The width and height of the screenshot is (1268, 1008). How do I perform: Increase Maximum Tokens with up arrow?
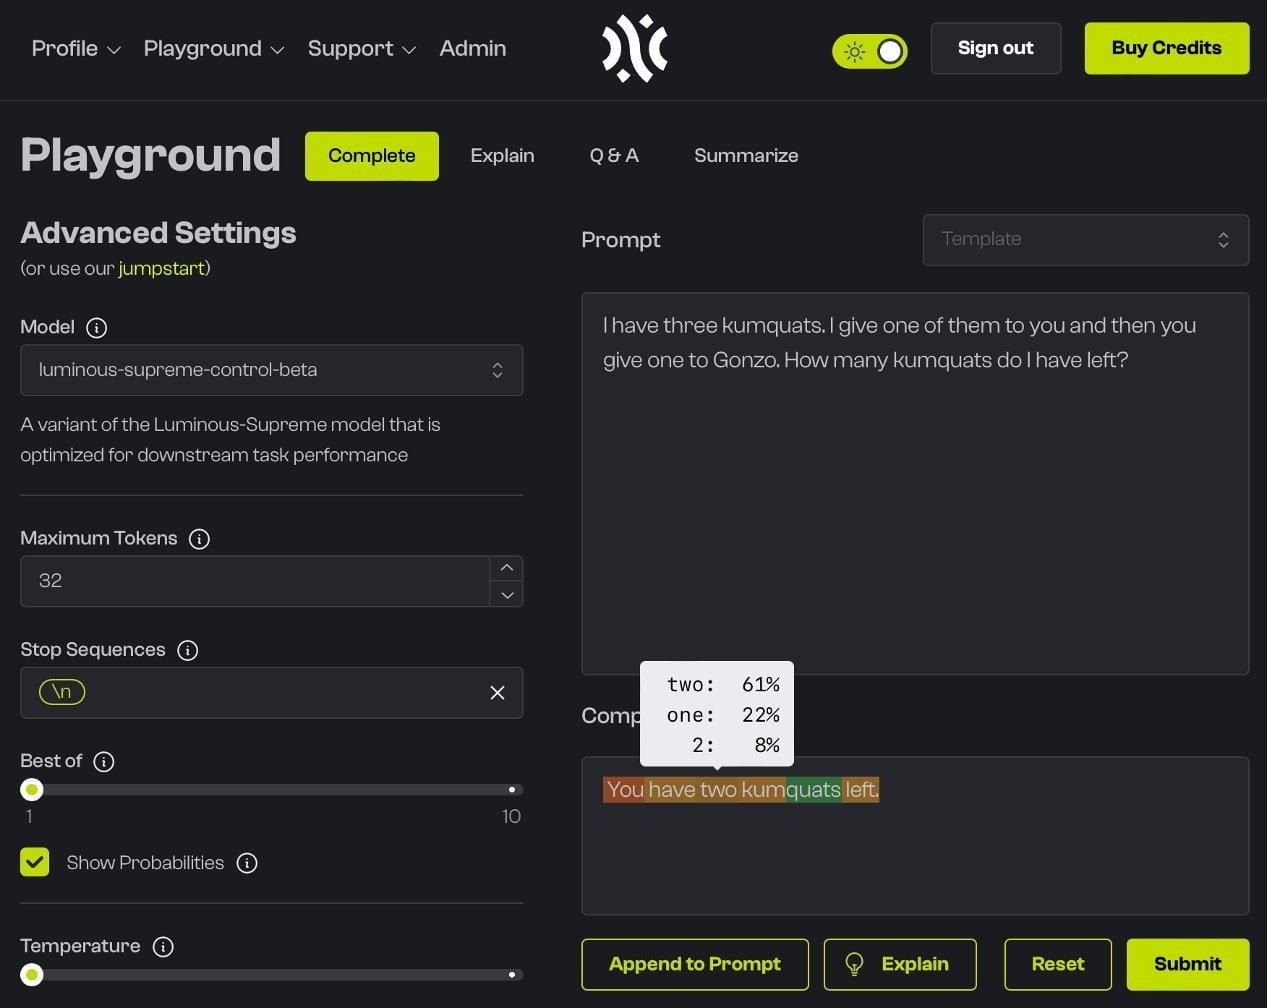(x=507, y=568)
